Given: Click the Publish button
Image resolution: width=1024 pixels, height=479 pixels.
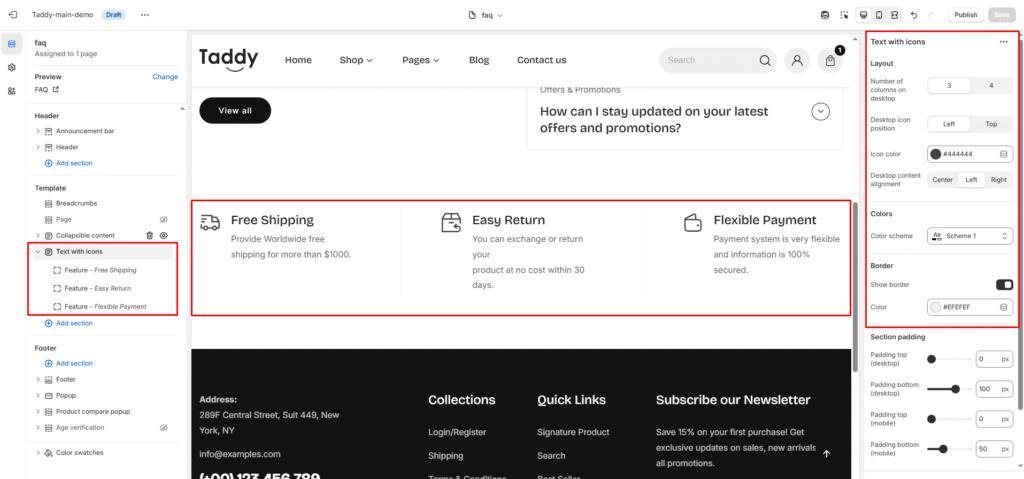Looking at the screenshot, I should pos(965,15).
